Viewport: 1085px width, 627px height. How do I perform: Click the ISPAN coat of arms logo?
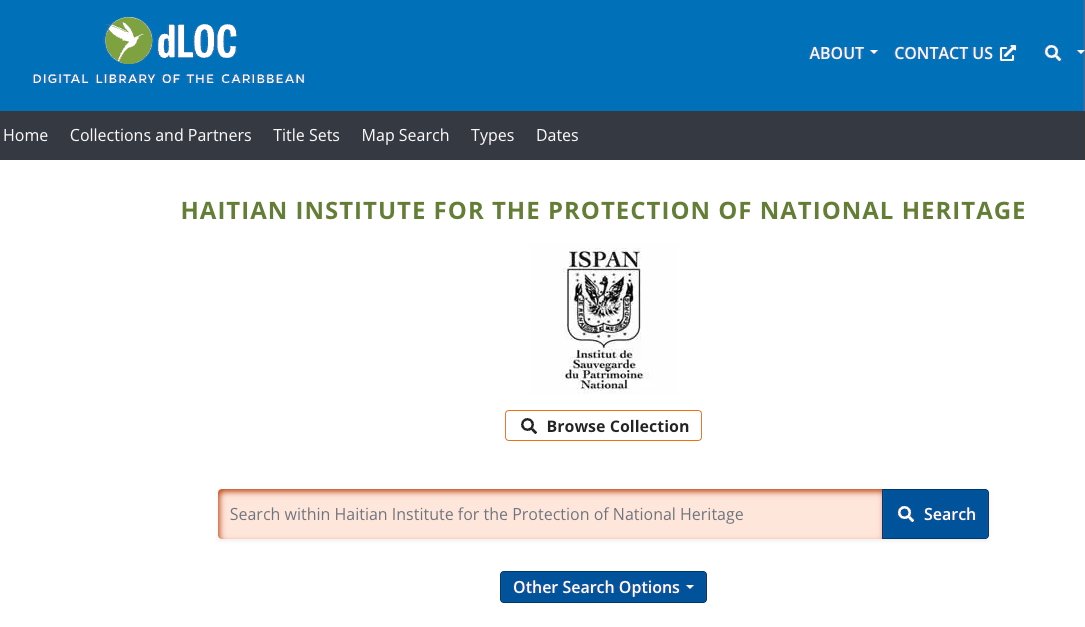[604, 318]
